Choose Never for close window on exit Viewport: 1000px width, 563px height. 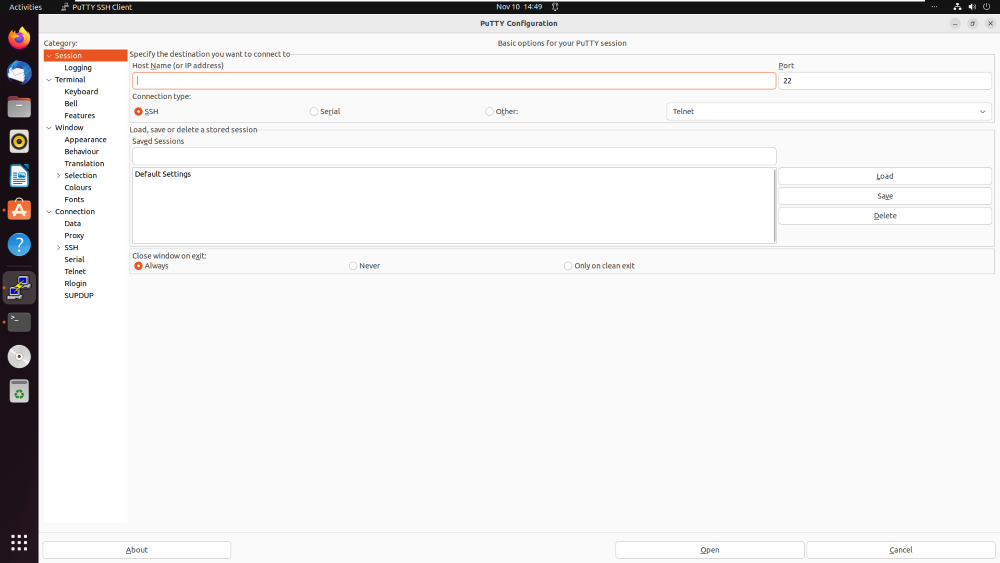point(353,266)
